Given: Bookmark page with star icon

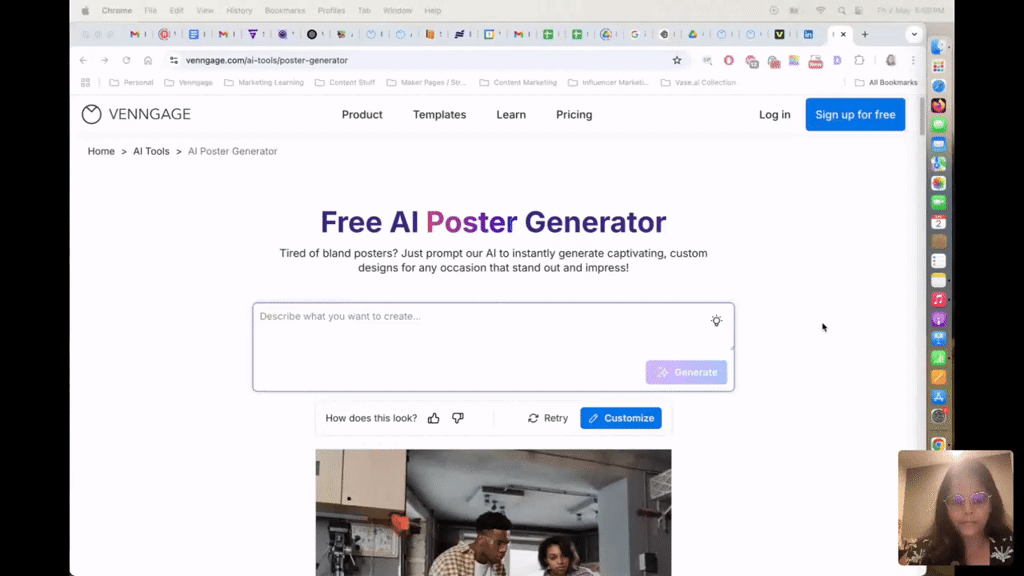Looking at the screenshot, I should (677, 60).
